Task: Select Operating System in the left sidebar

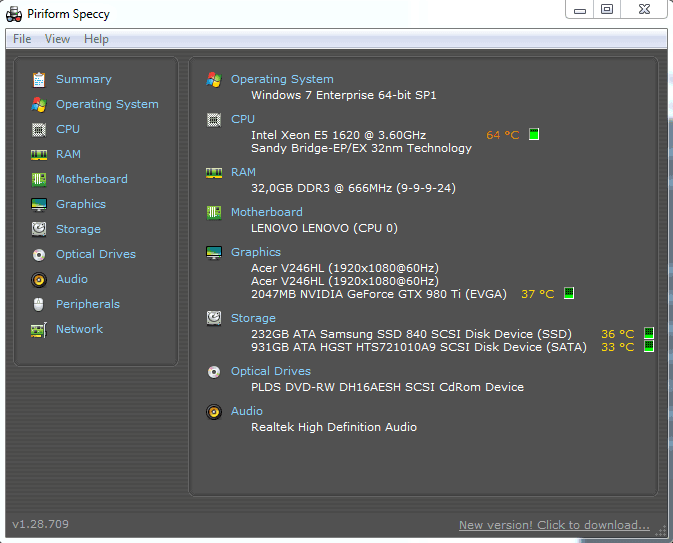Action: coord(107,104)
